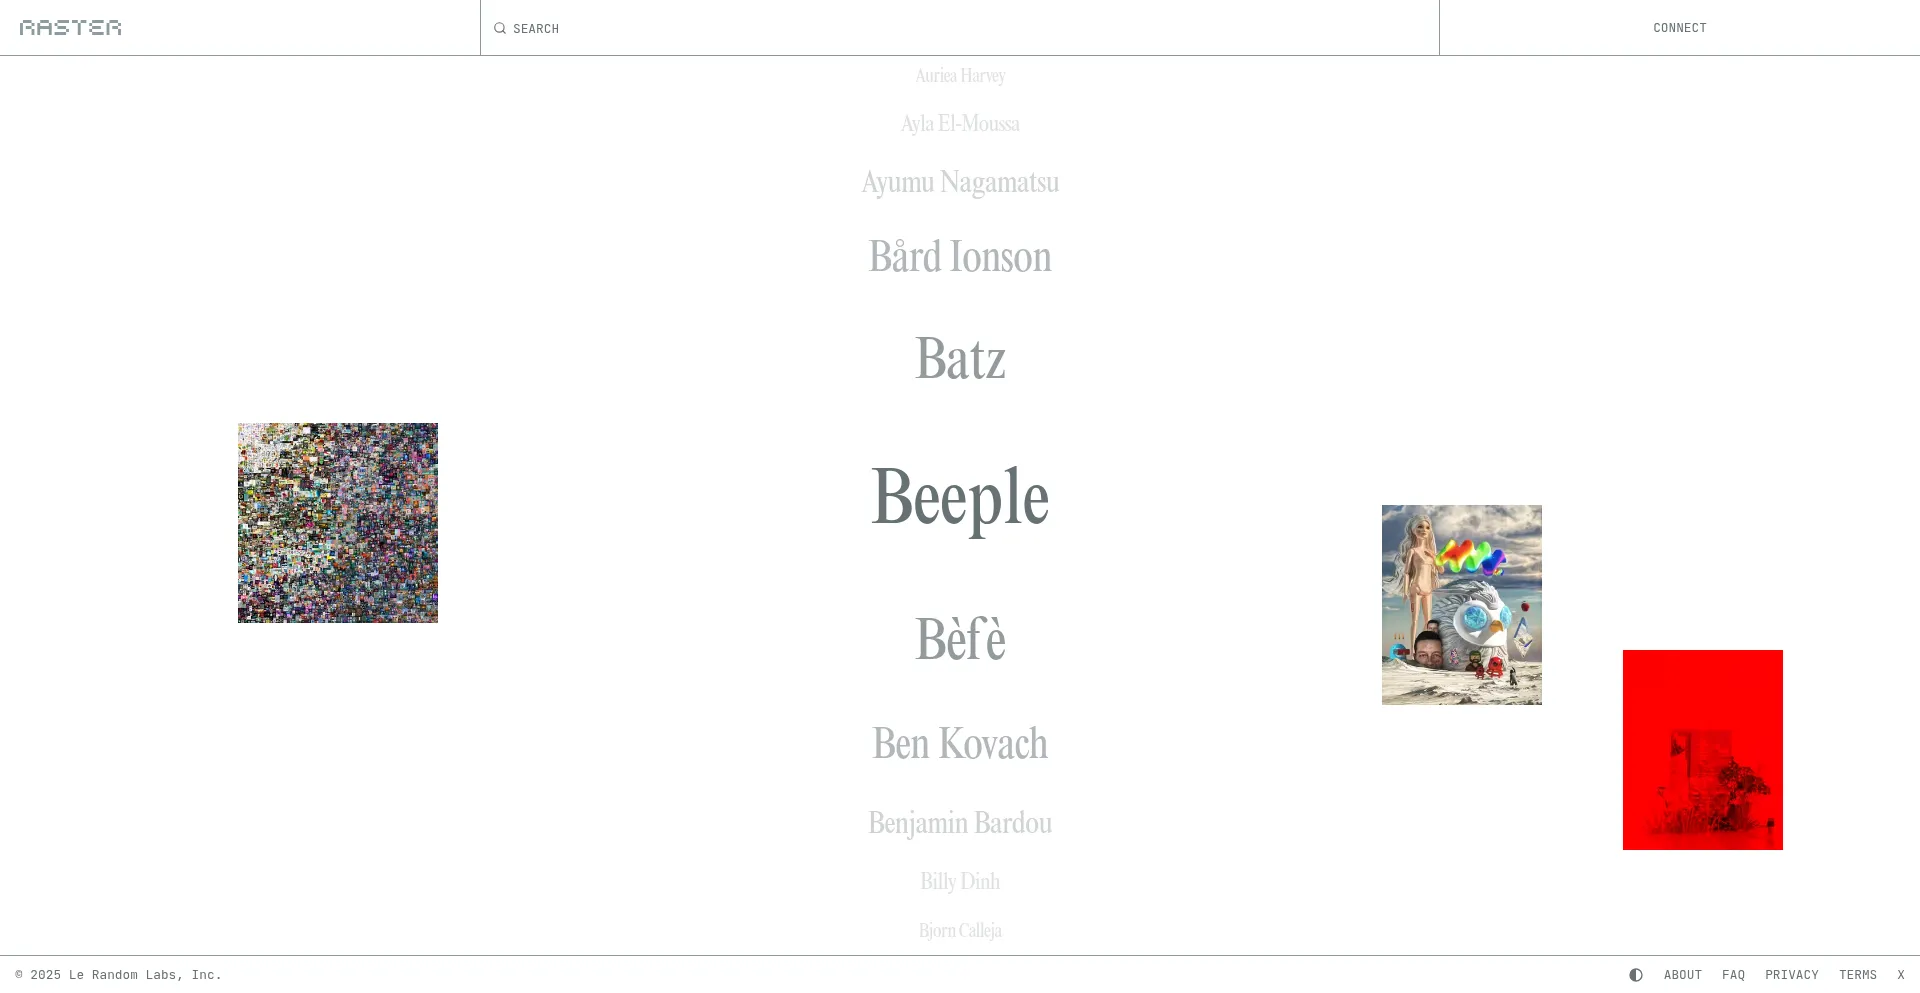Image resolution: width=1920 pixels, height=993 pixels.
Task: Click the Raster logo
Action: click(70, 27)
